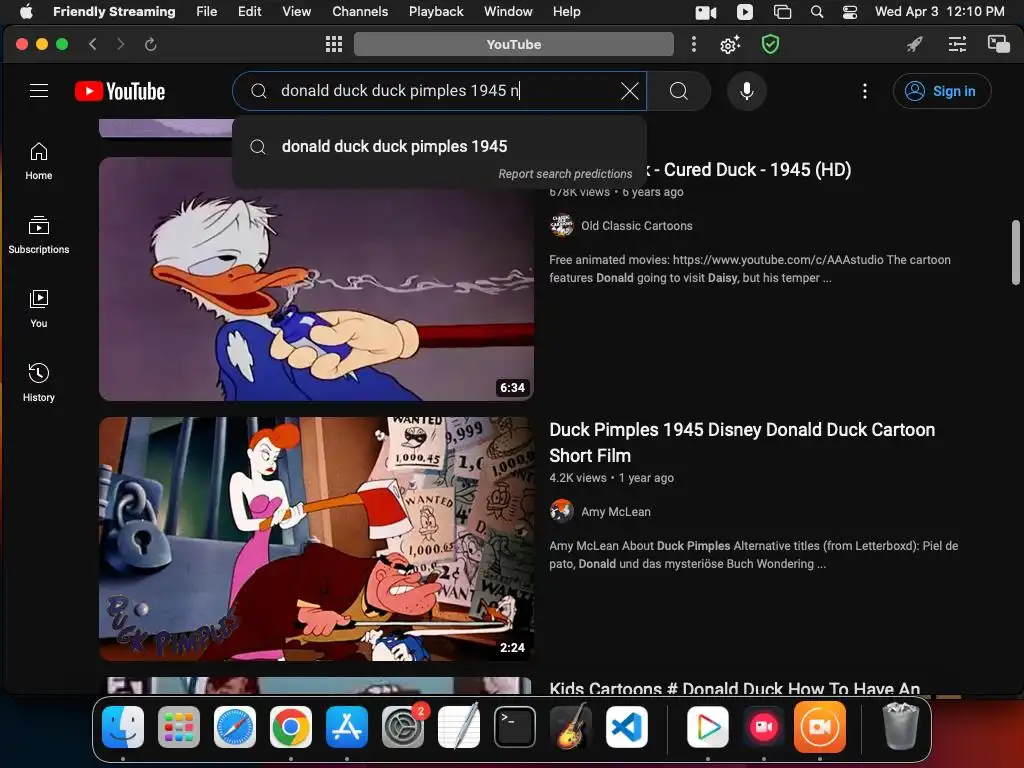Open Duck Pimples 1945 Disney title link
1024x768 pixels.
click(x=742, y=442)
